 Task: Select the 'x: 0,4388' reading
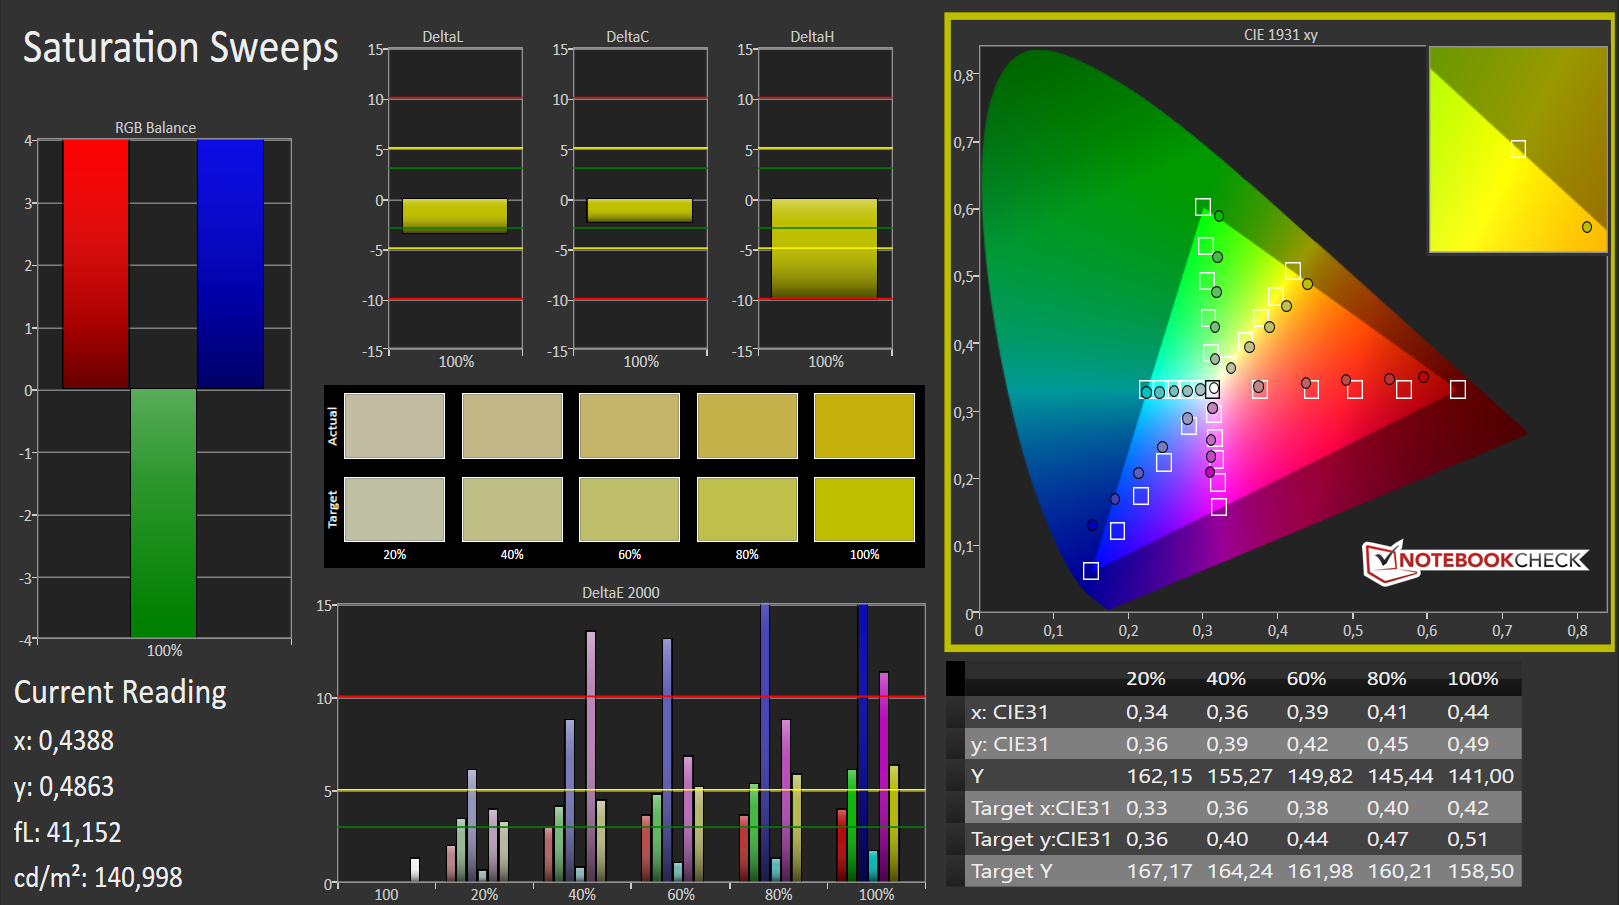point(64,741)
